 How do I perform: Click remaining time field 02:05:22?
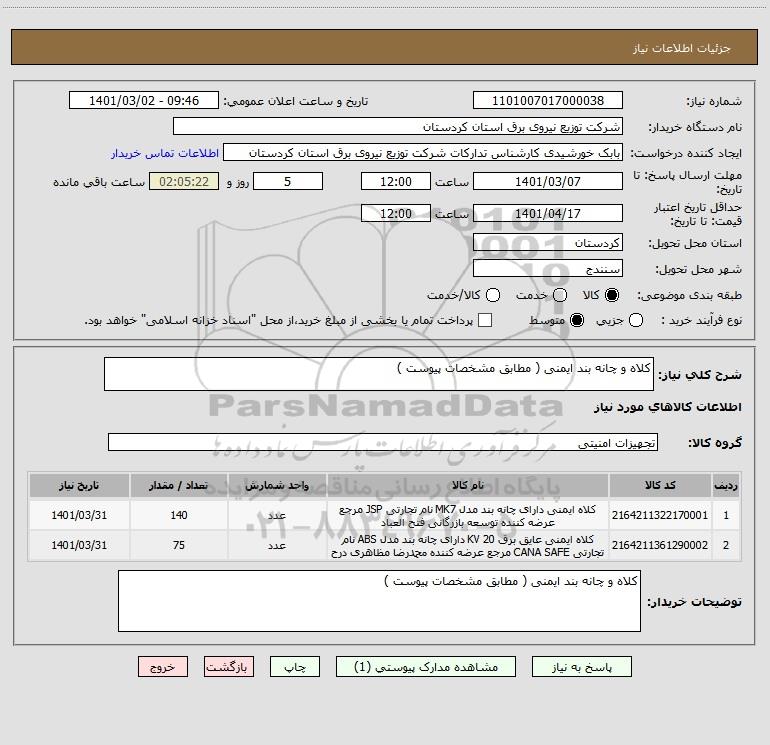(184, 181)
